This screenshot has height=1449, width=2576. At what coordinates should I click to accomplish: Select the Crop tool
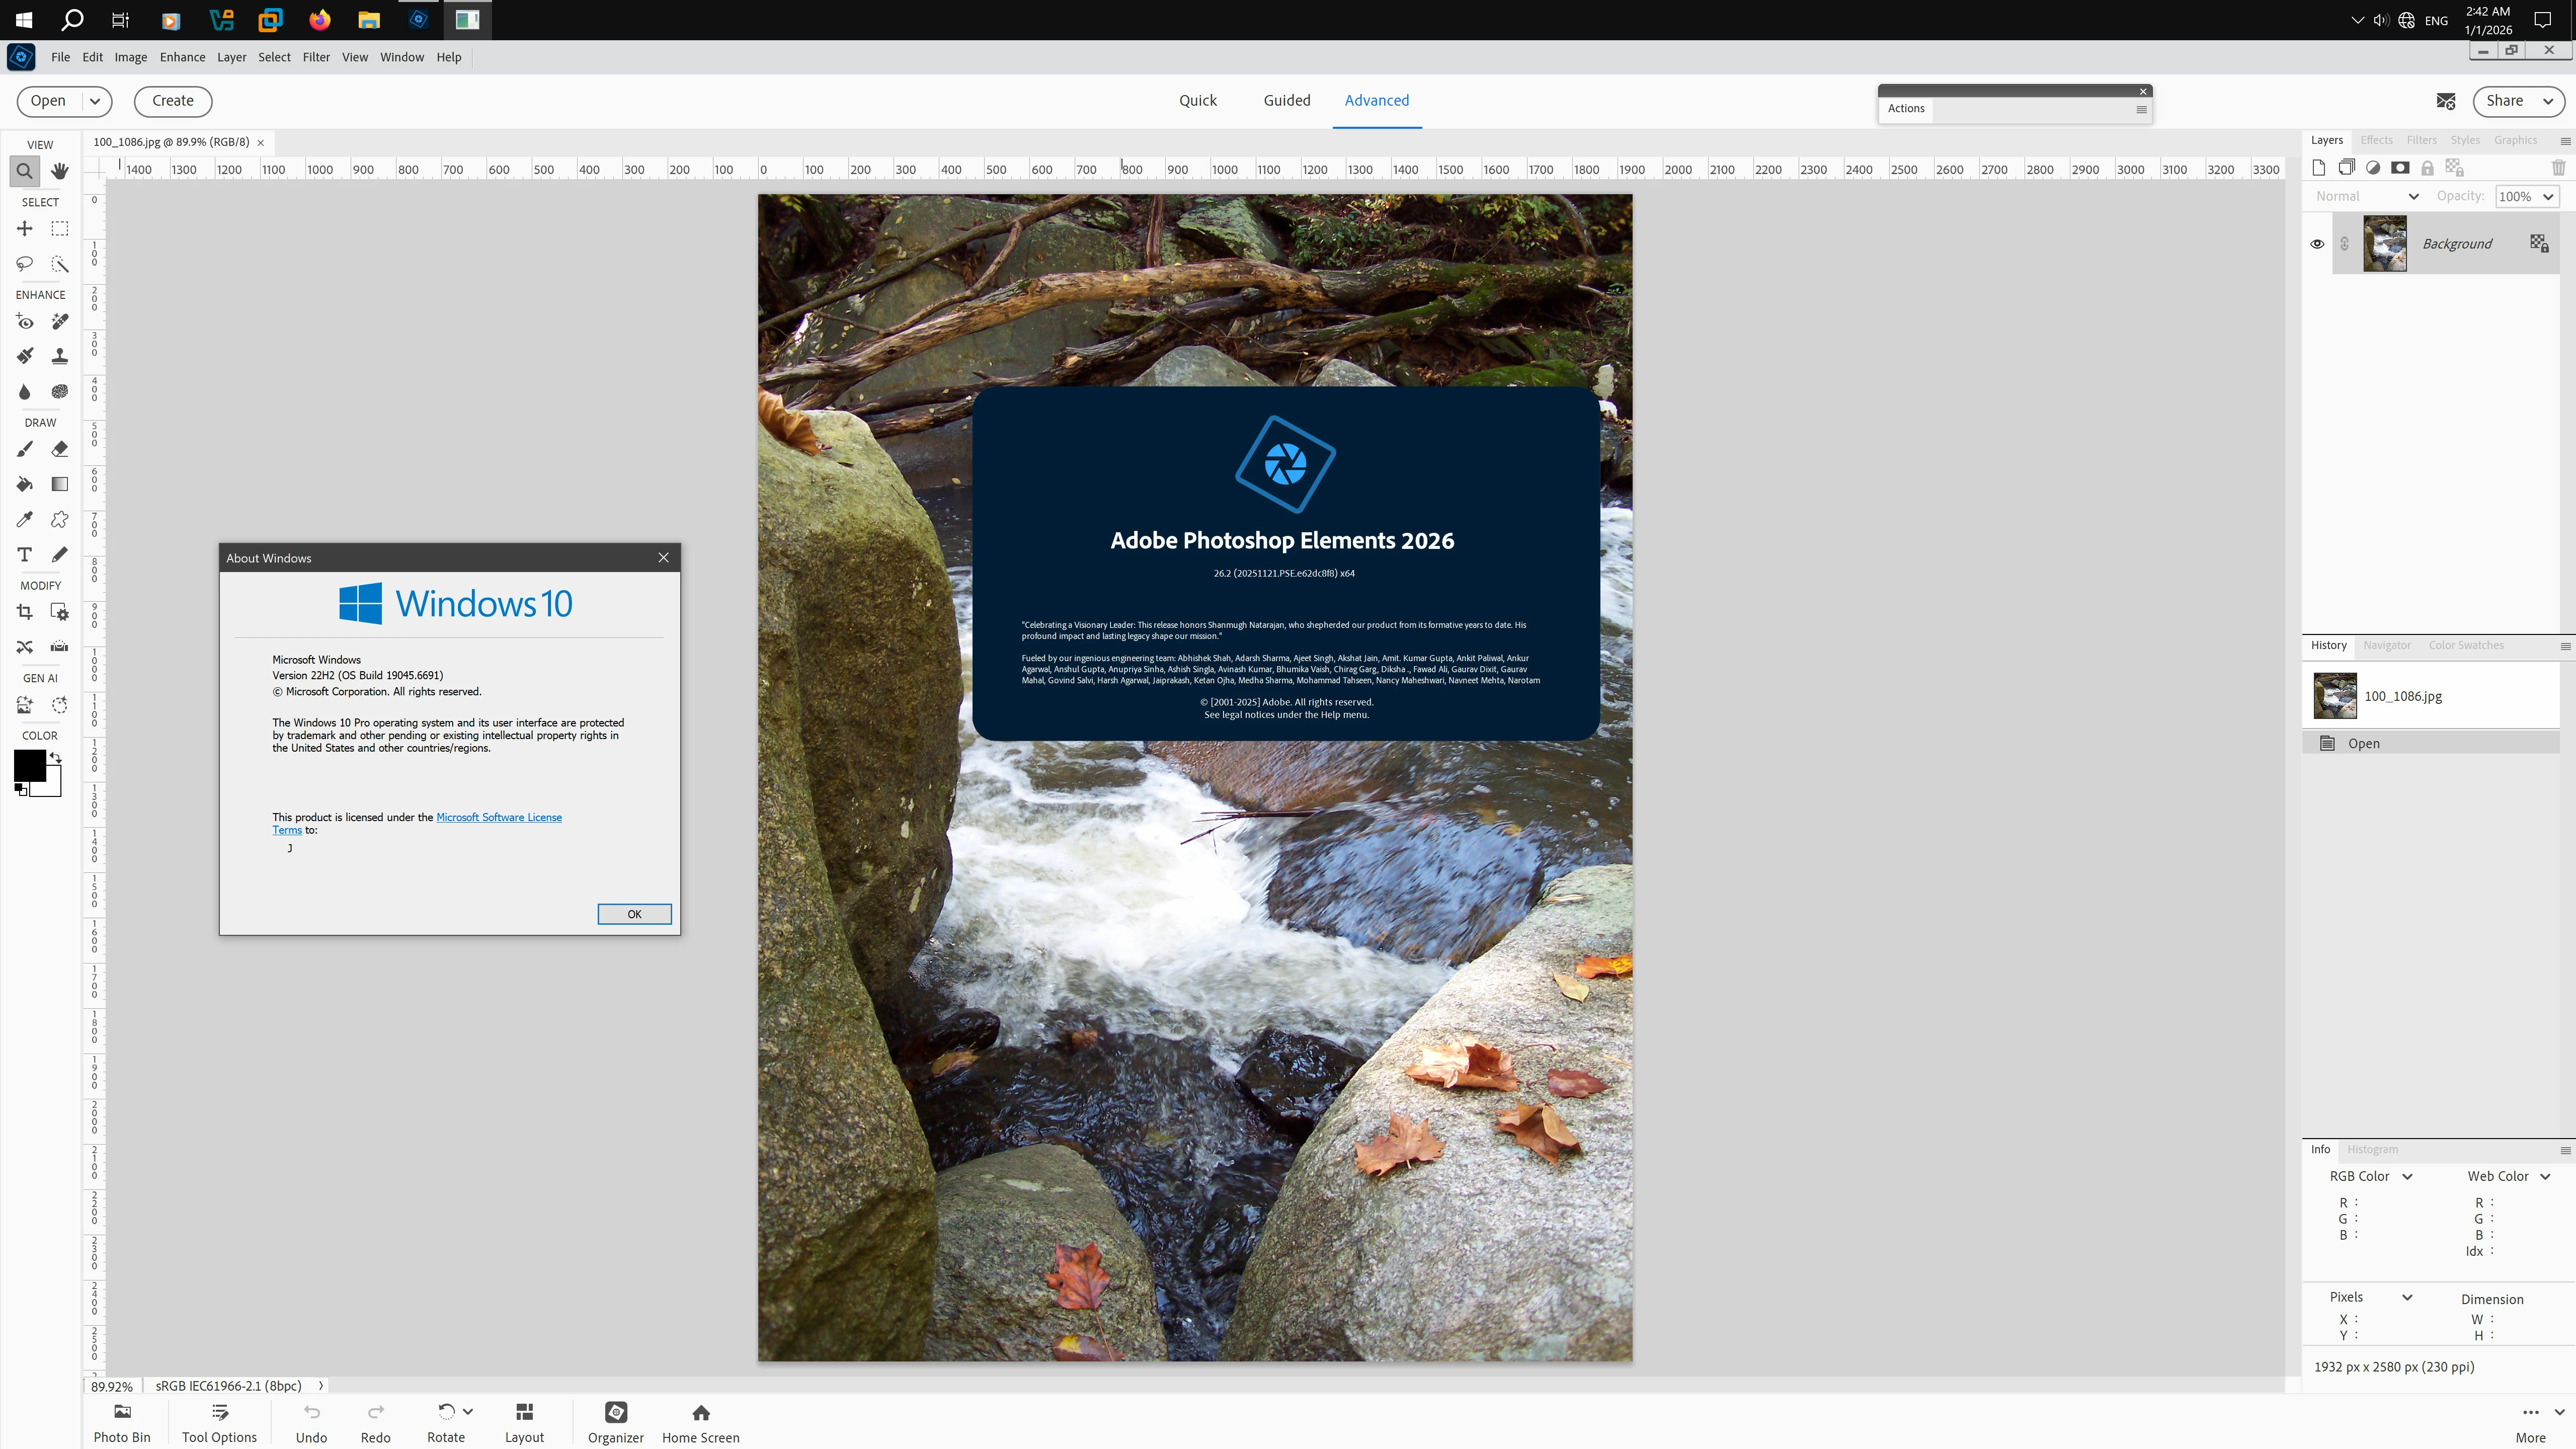25,612
